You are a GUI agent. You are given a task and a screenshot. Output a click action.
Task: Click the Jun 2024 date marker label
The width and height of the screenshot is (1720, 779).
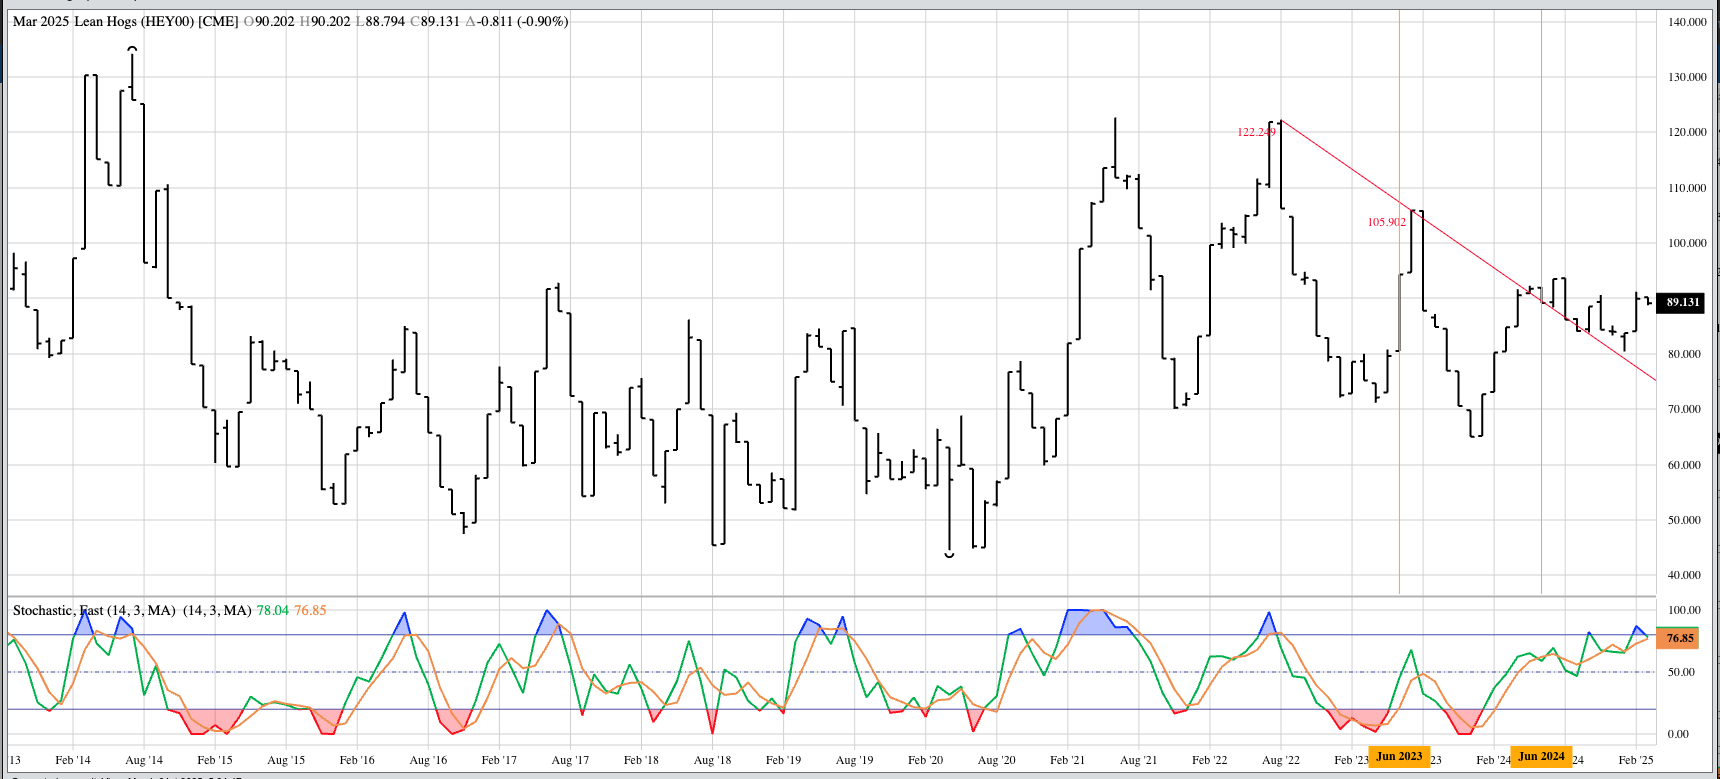[x=1541, y=756]
